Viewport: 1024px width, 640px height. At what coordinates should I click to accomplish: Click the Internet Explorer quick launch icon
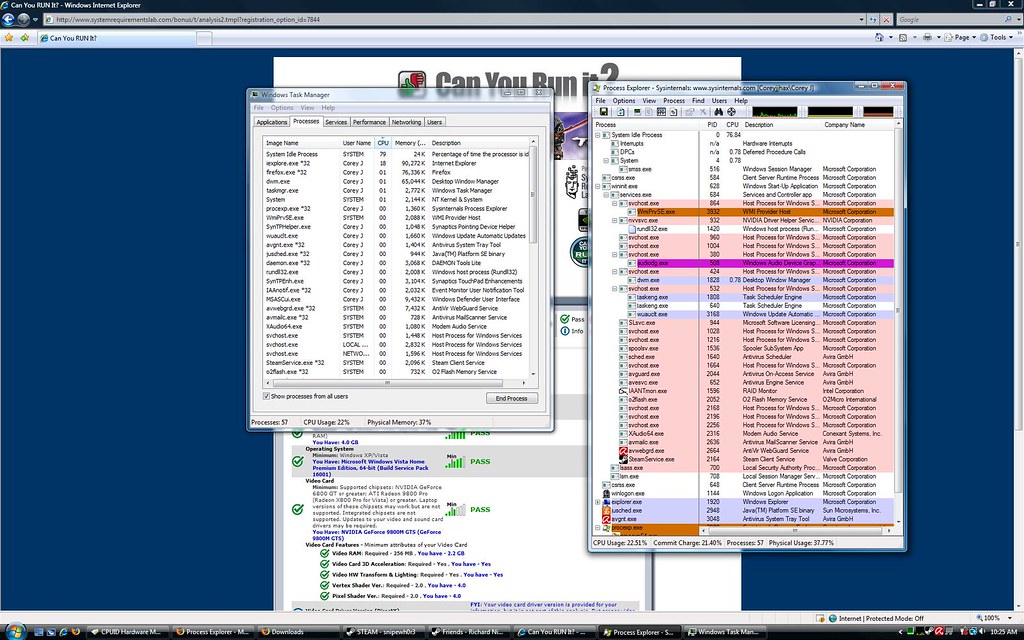point(63,632)
